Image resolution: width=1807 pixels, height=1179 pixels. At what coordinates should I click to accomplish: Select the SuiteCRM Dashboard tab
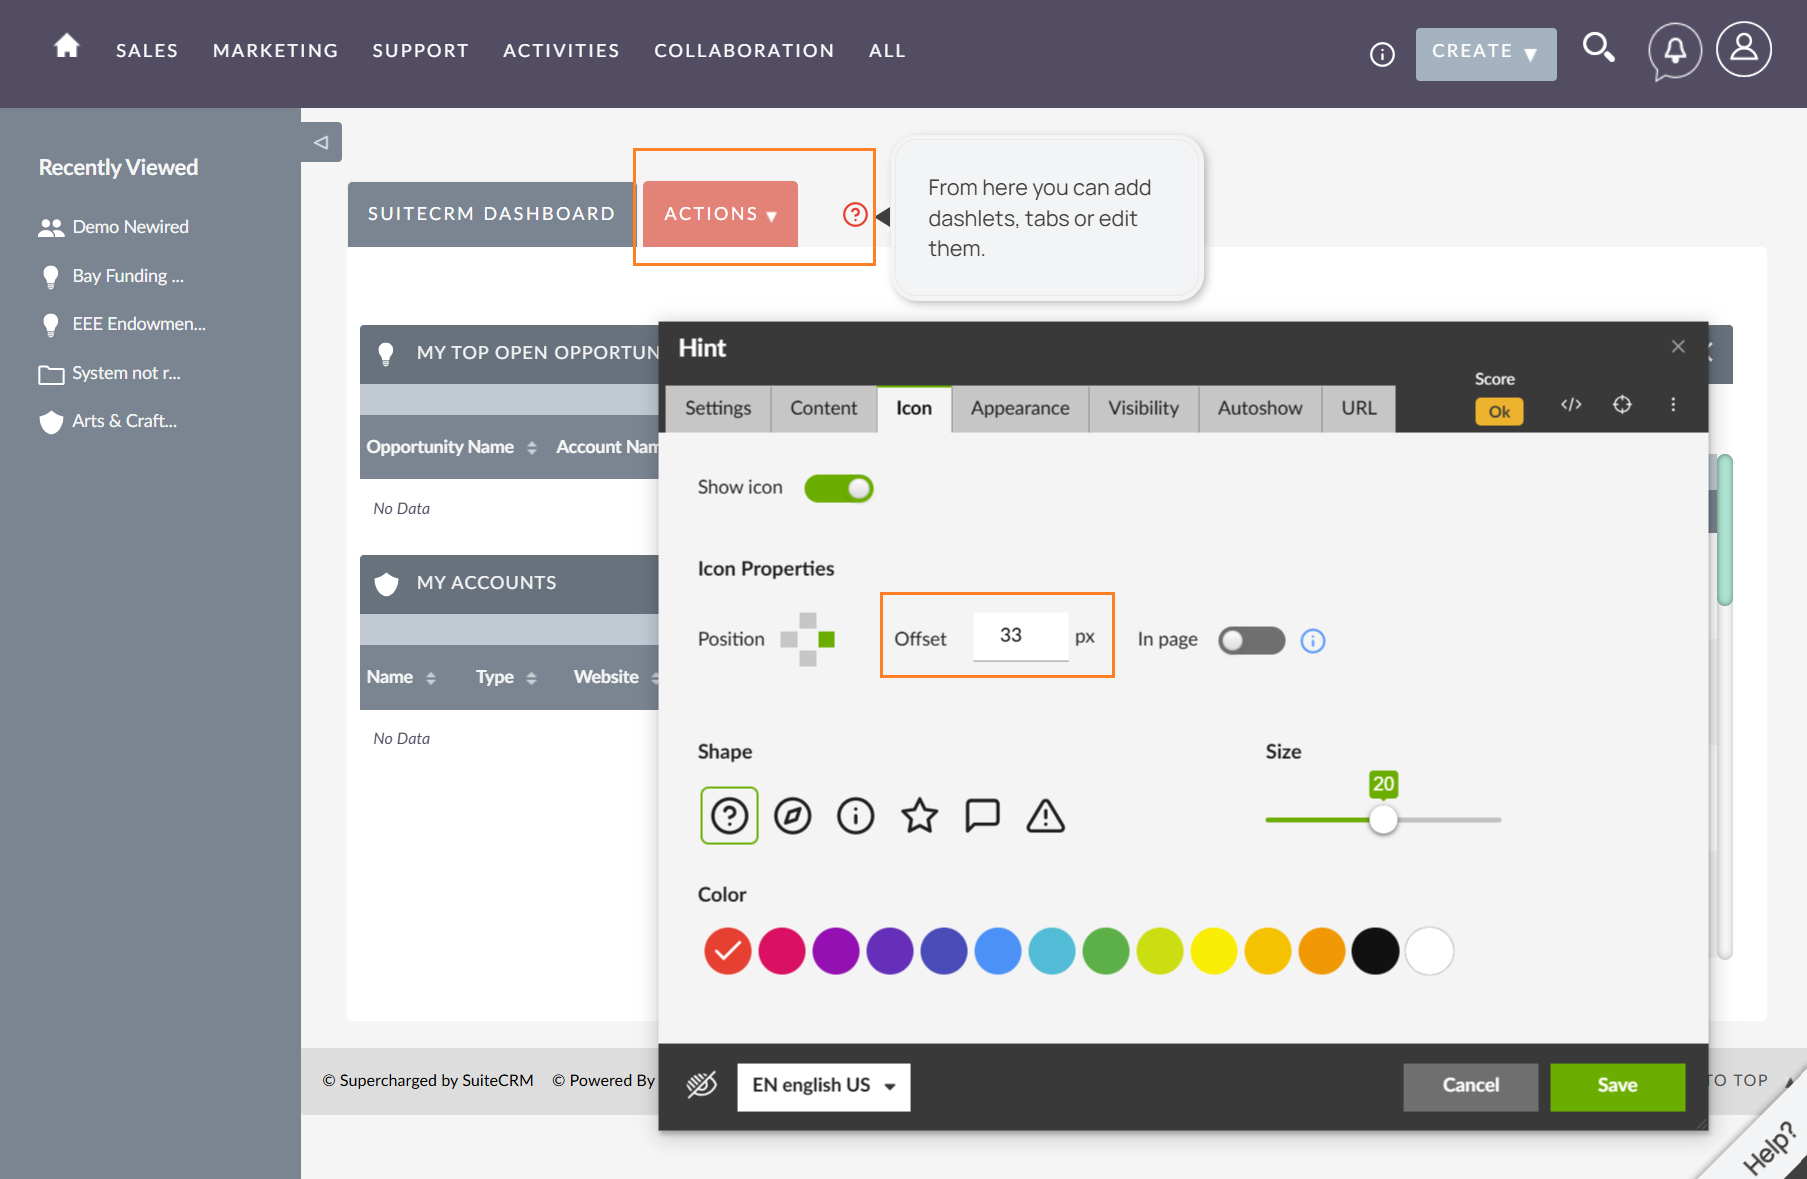click(491, 214)
